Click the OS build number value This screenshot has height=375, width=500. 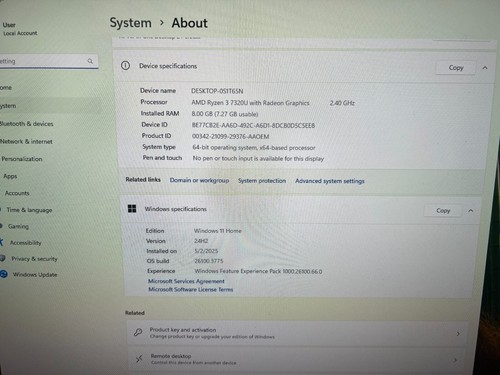pyautogui.click(x=209, y=261)
